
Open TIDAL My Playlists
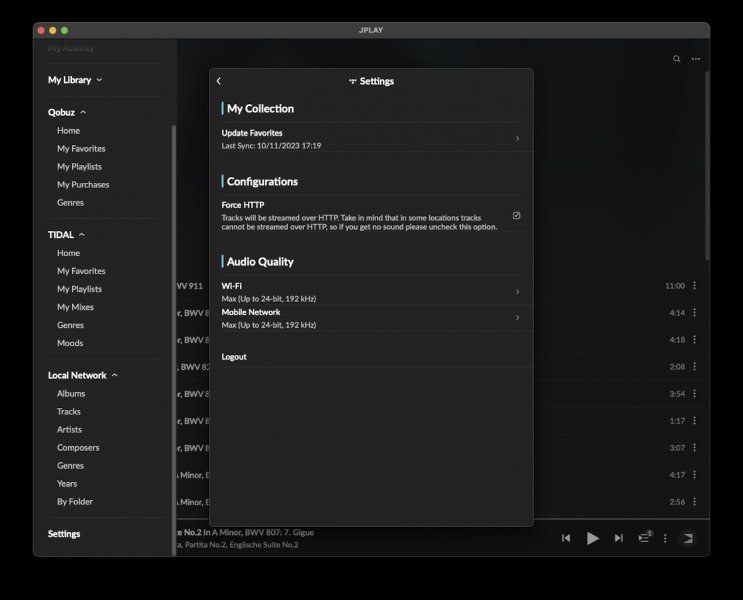pos(79,289)
